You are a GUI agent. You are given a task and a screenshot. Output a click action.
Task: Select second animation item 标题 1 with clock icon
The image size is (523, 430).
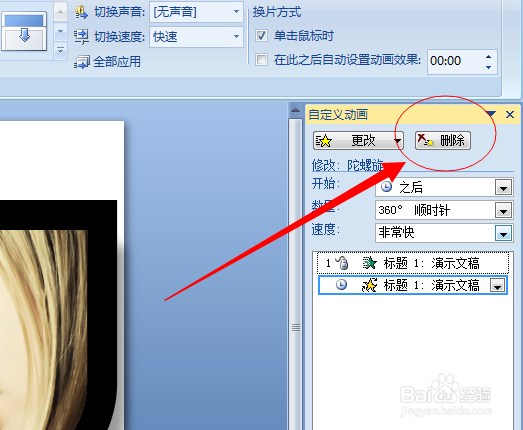coord(413,285)
